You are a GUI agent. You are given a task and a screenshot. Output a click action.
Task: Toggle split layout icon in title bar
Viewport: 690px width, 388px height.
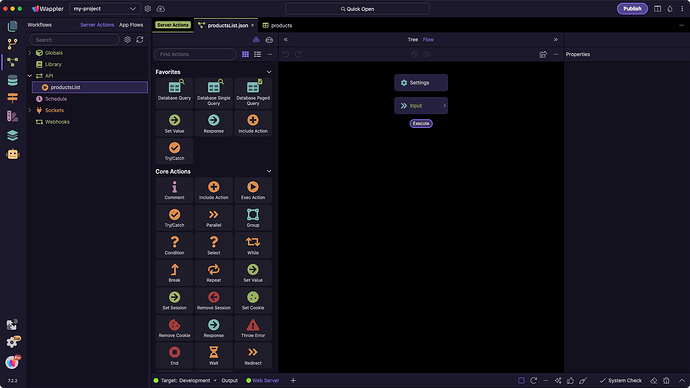point(657,9)
